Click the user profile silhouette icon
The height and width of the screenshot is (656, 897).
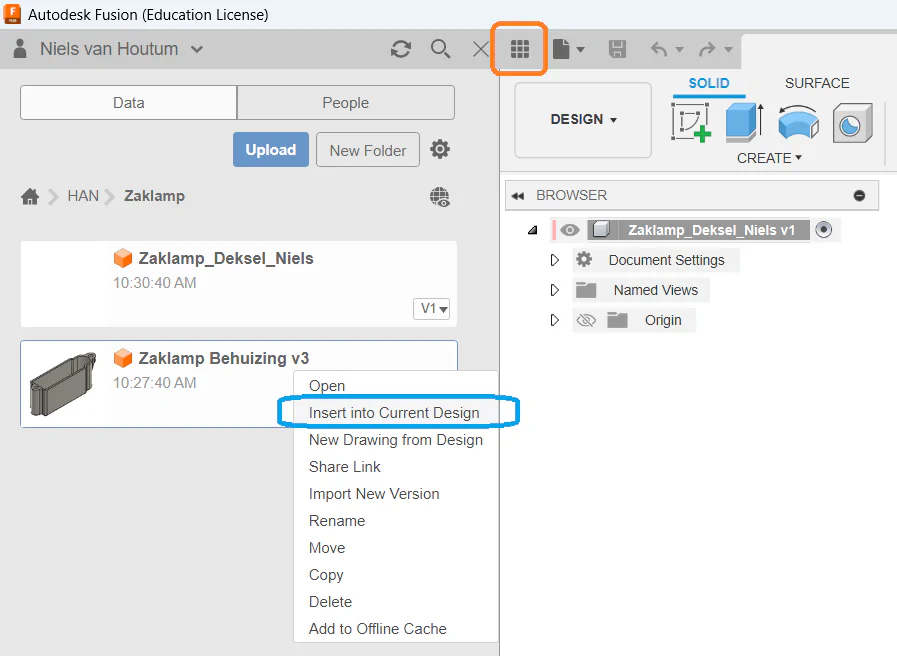(x=20, y=49)
